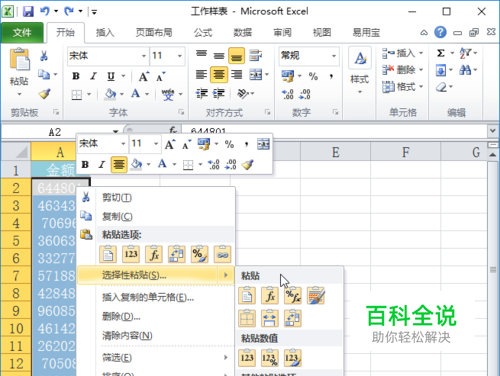Choose 删除(D)... in context menu
This screenshot has height=376, width=500.
pos(157,316)
